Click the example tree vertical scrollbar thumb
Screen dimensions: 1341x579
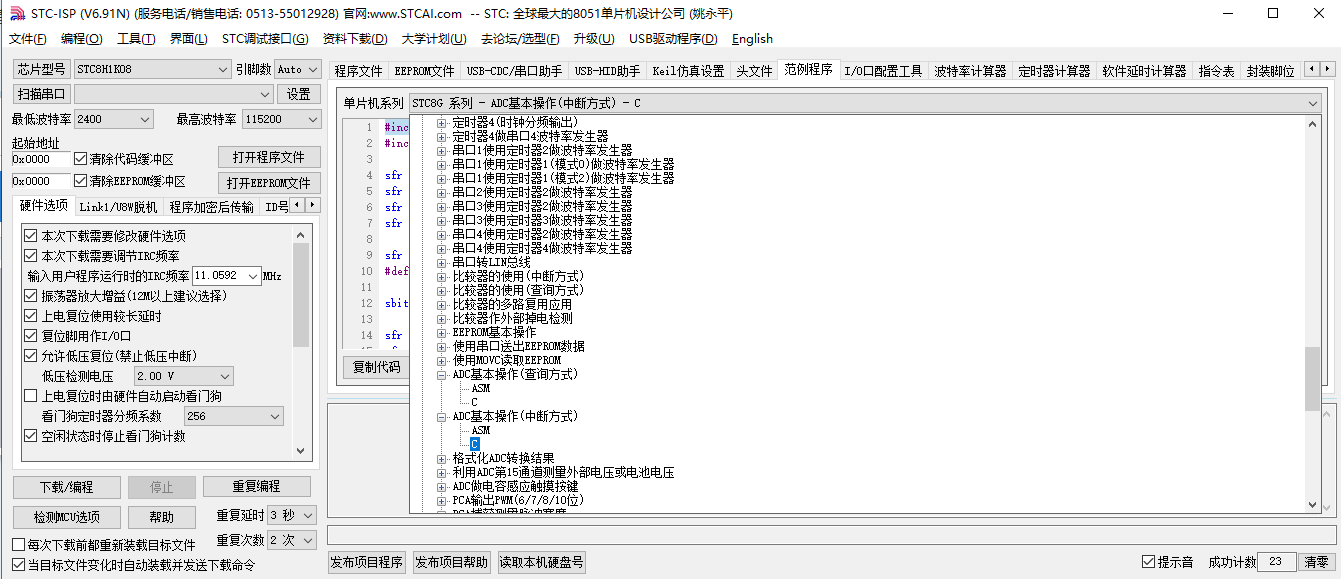[x=1312, y=379]
